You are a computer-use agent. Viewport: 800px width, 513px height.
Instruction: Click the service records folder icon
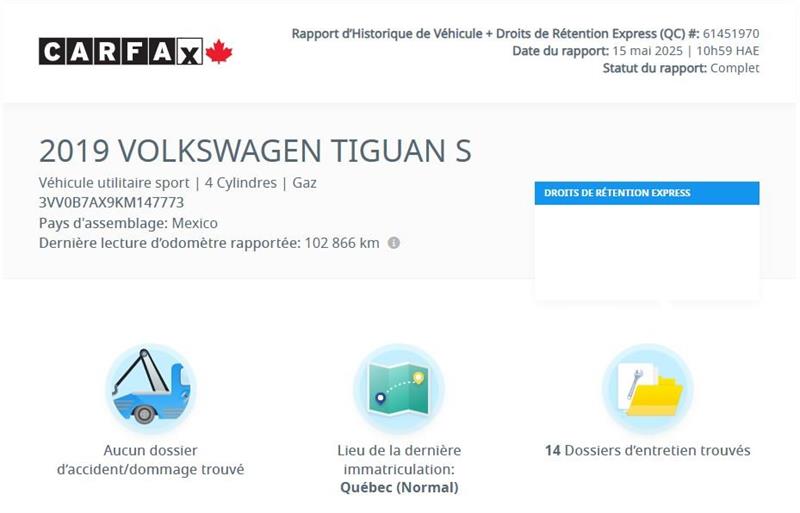pyautogui.click(x=647, y=388)
